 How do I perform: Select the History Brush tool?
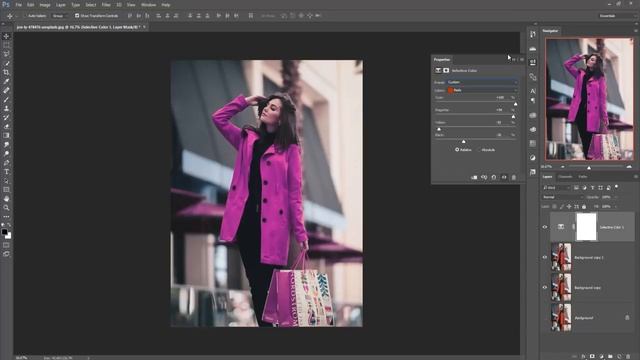point(6,118)
